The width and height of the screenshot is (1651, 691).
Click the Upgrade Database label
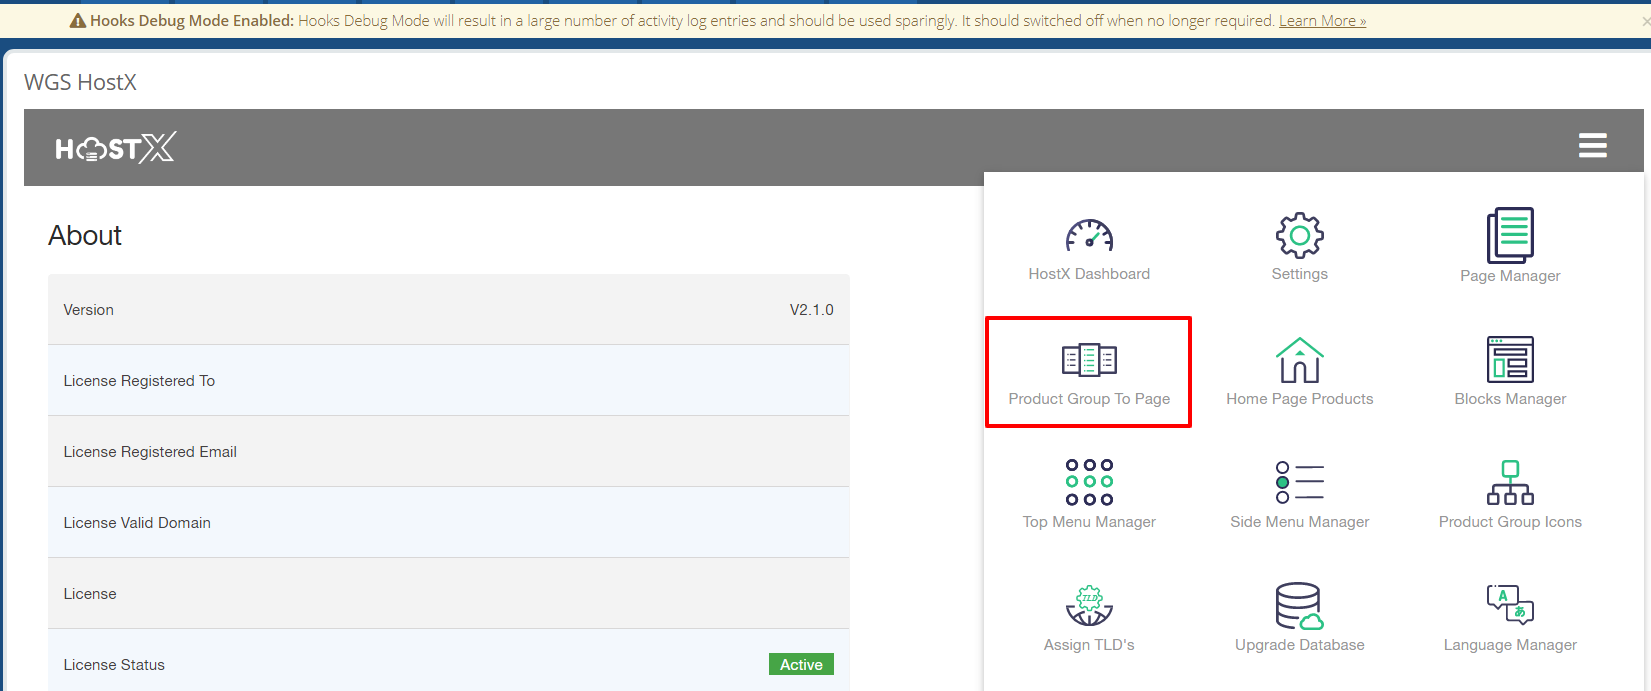pyautogui.click(x=1300, y=645)
